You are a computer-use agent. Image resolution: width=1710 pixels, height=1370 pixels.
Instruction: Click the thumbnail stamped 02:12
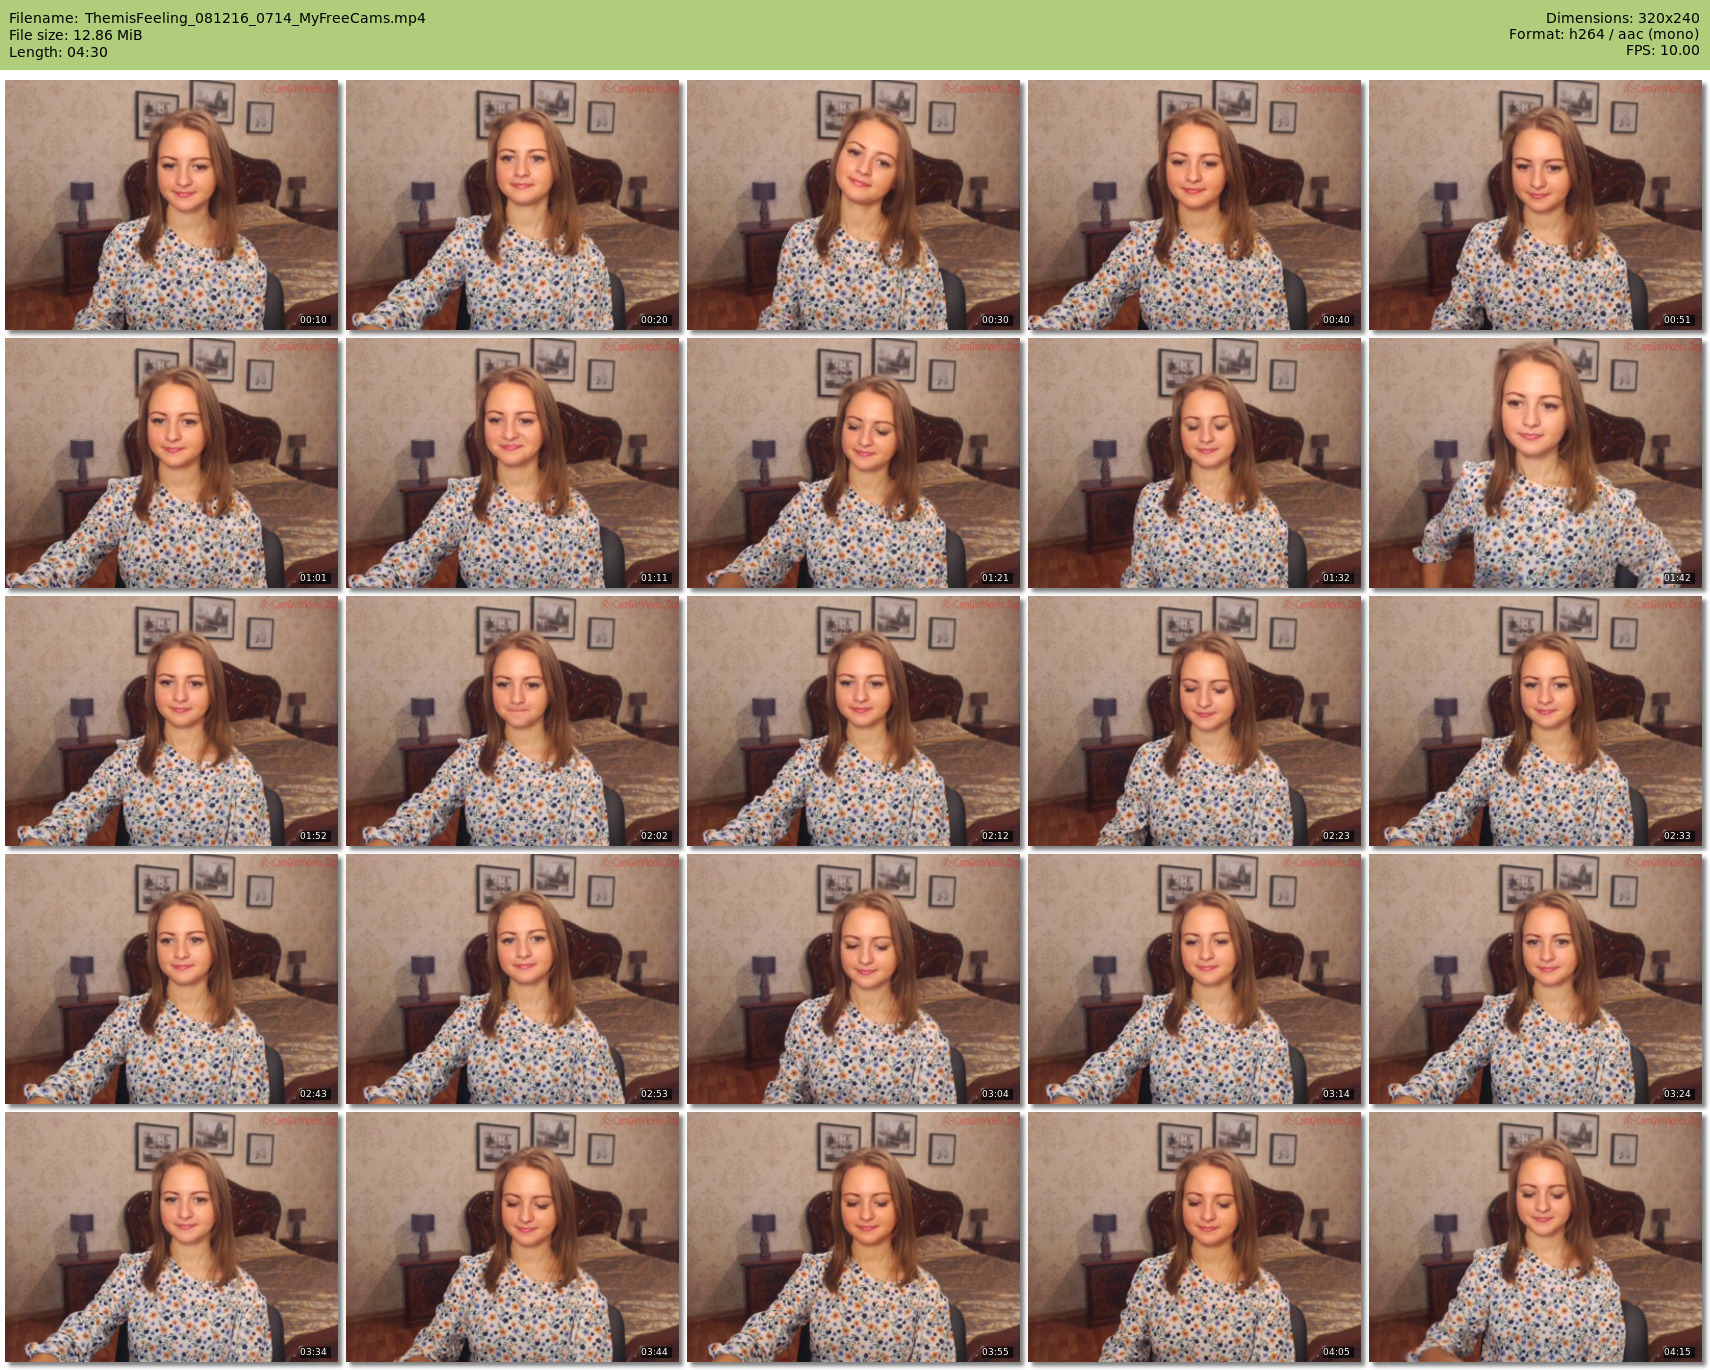pos(853,721)
